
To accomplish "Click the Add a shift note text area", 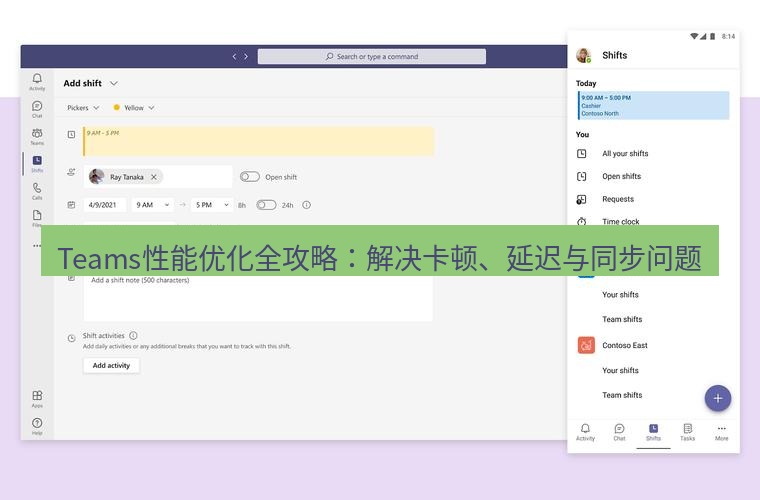I will click(258, 297).
